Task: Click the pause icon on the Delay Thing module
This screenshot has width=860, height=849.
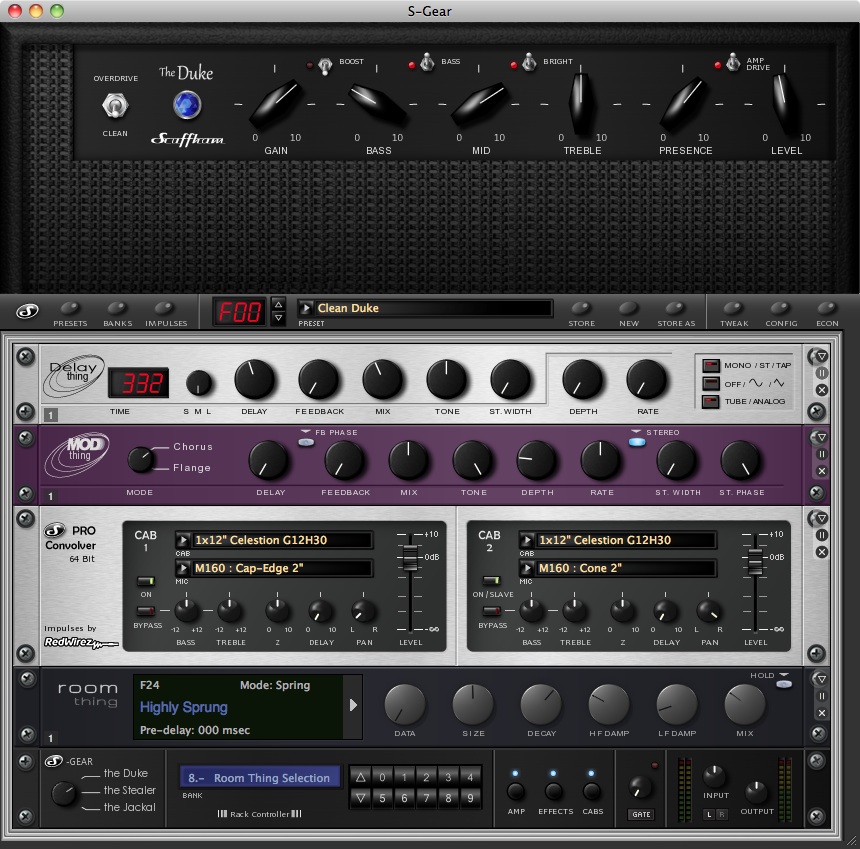Action: tap(821, 373)
